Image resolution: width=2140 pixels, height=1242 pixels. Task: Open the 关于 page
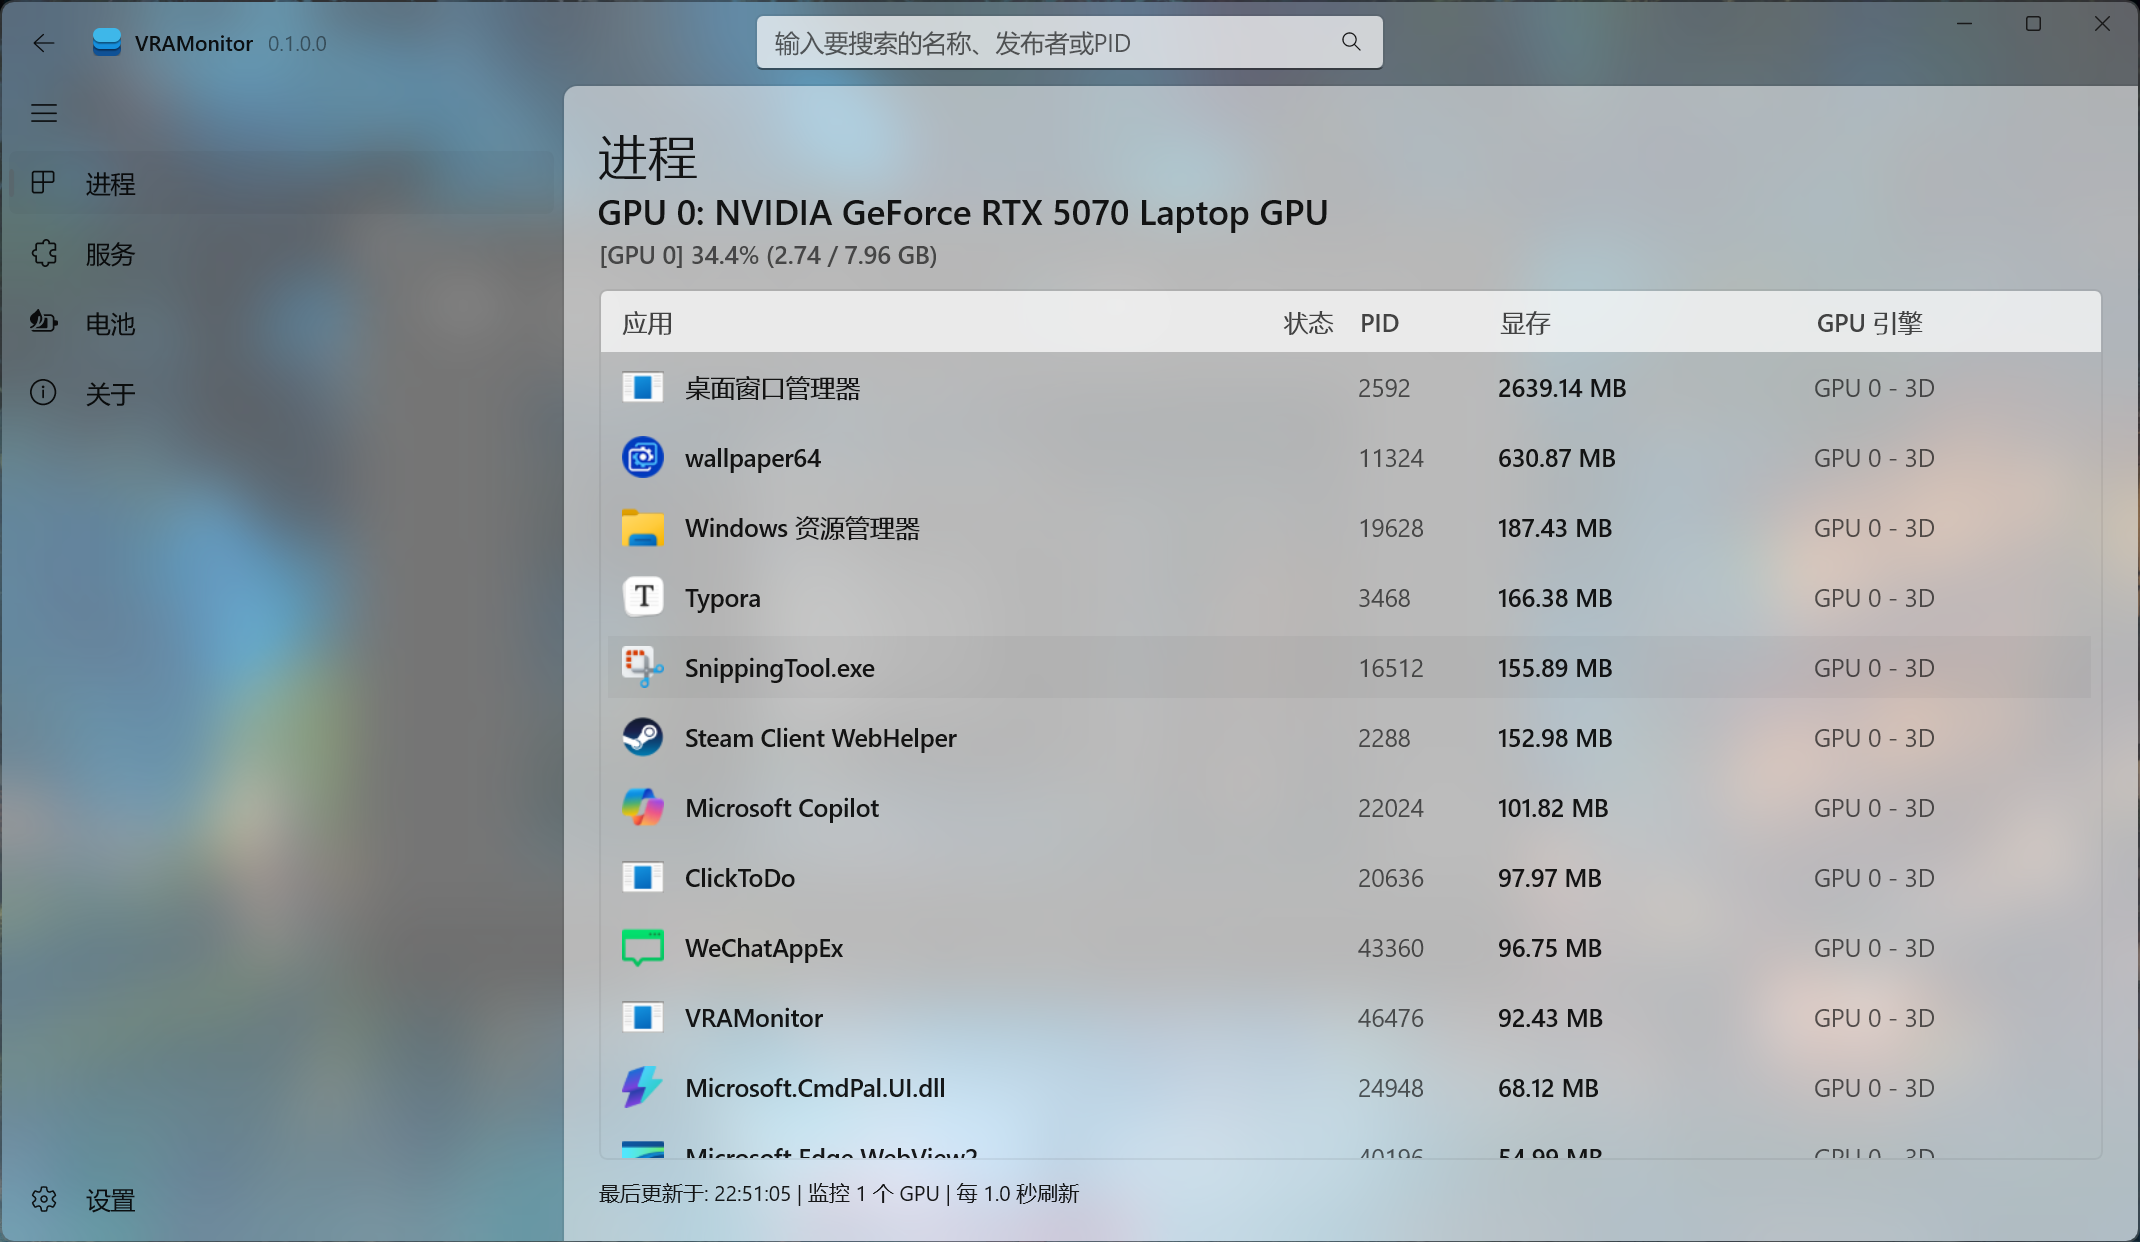coord(110,394)
